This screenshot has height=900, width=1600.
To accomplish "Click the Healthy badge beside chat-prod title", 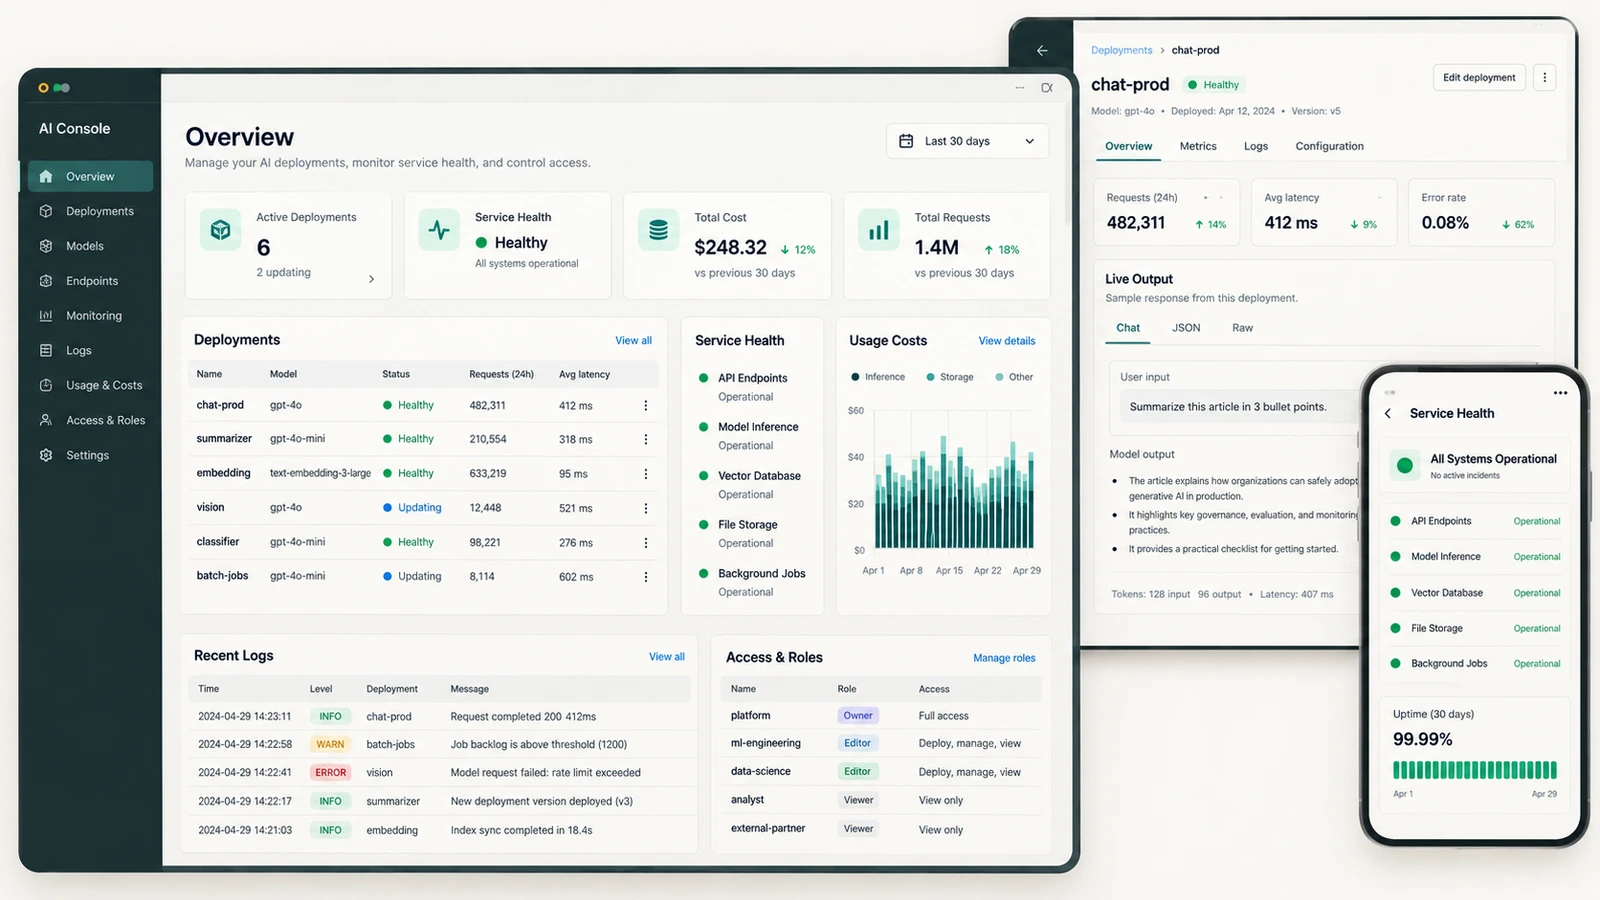I will coord(1213,85).
